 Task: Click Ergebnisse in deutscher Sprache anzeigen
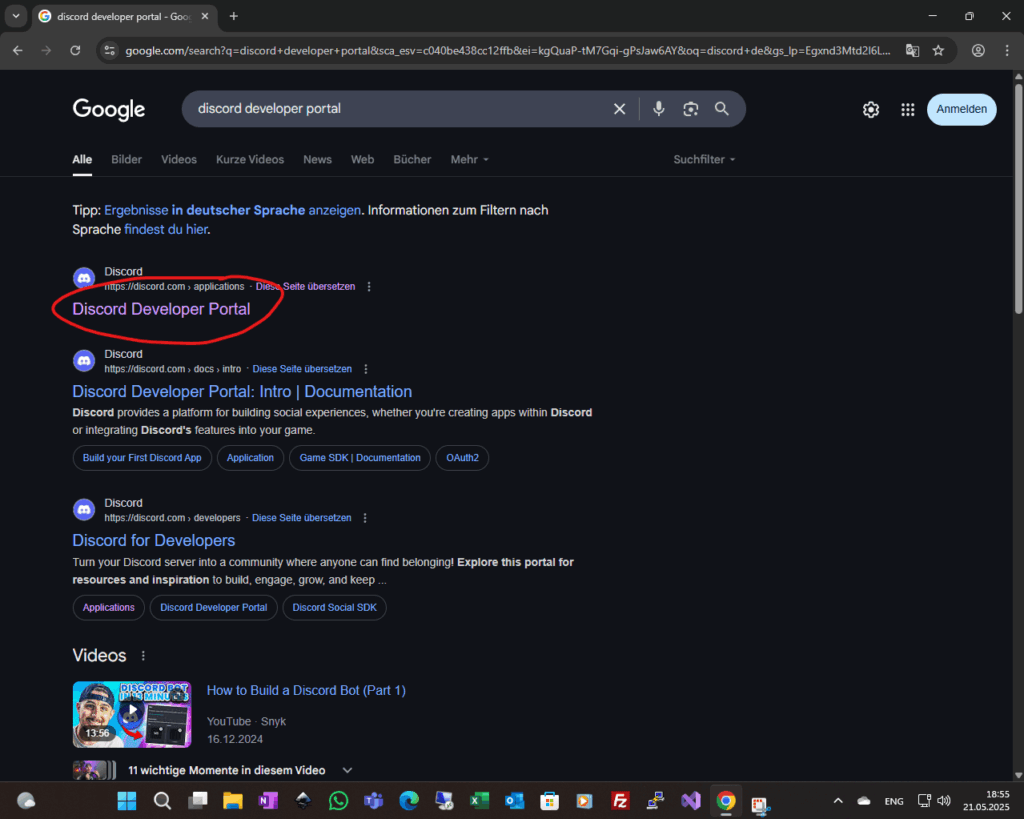point(232,210)
